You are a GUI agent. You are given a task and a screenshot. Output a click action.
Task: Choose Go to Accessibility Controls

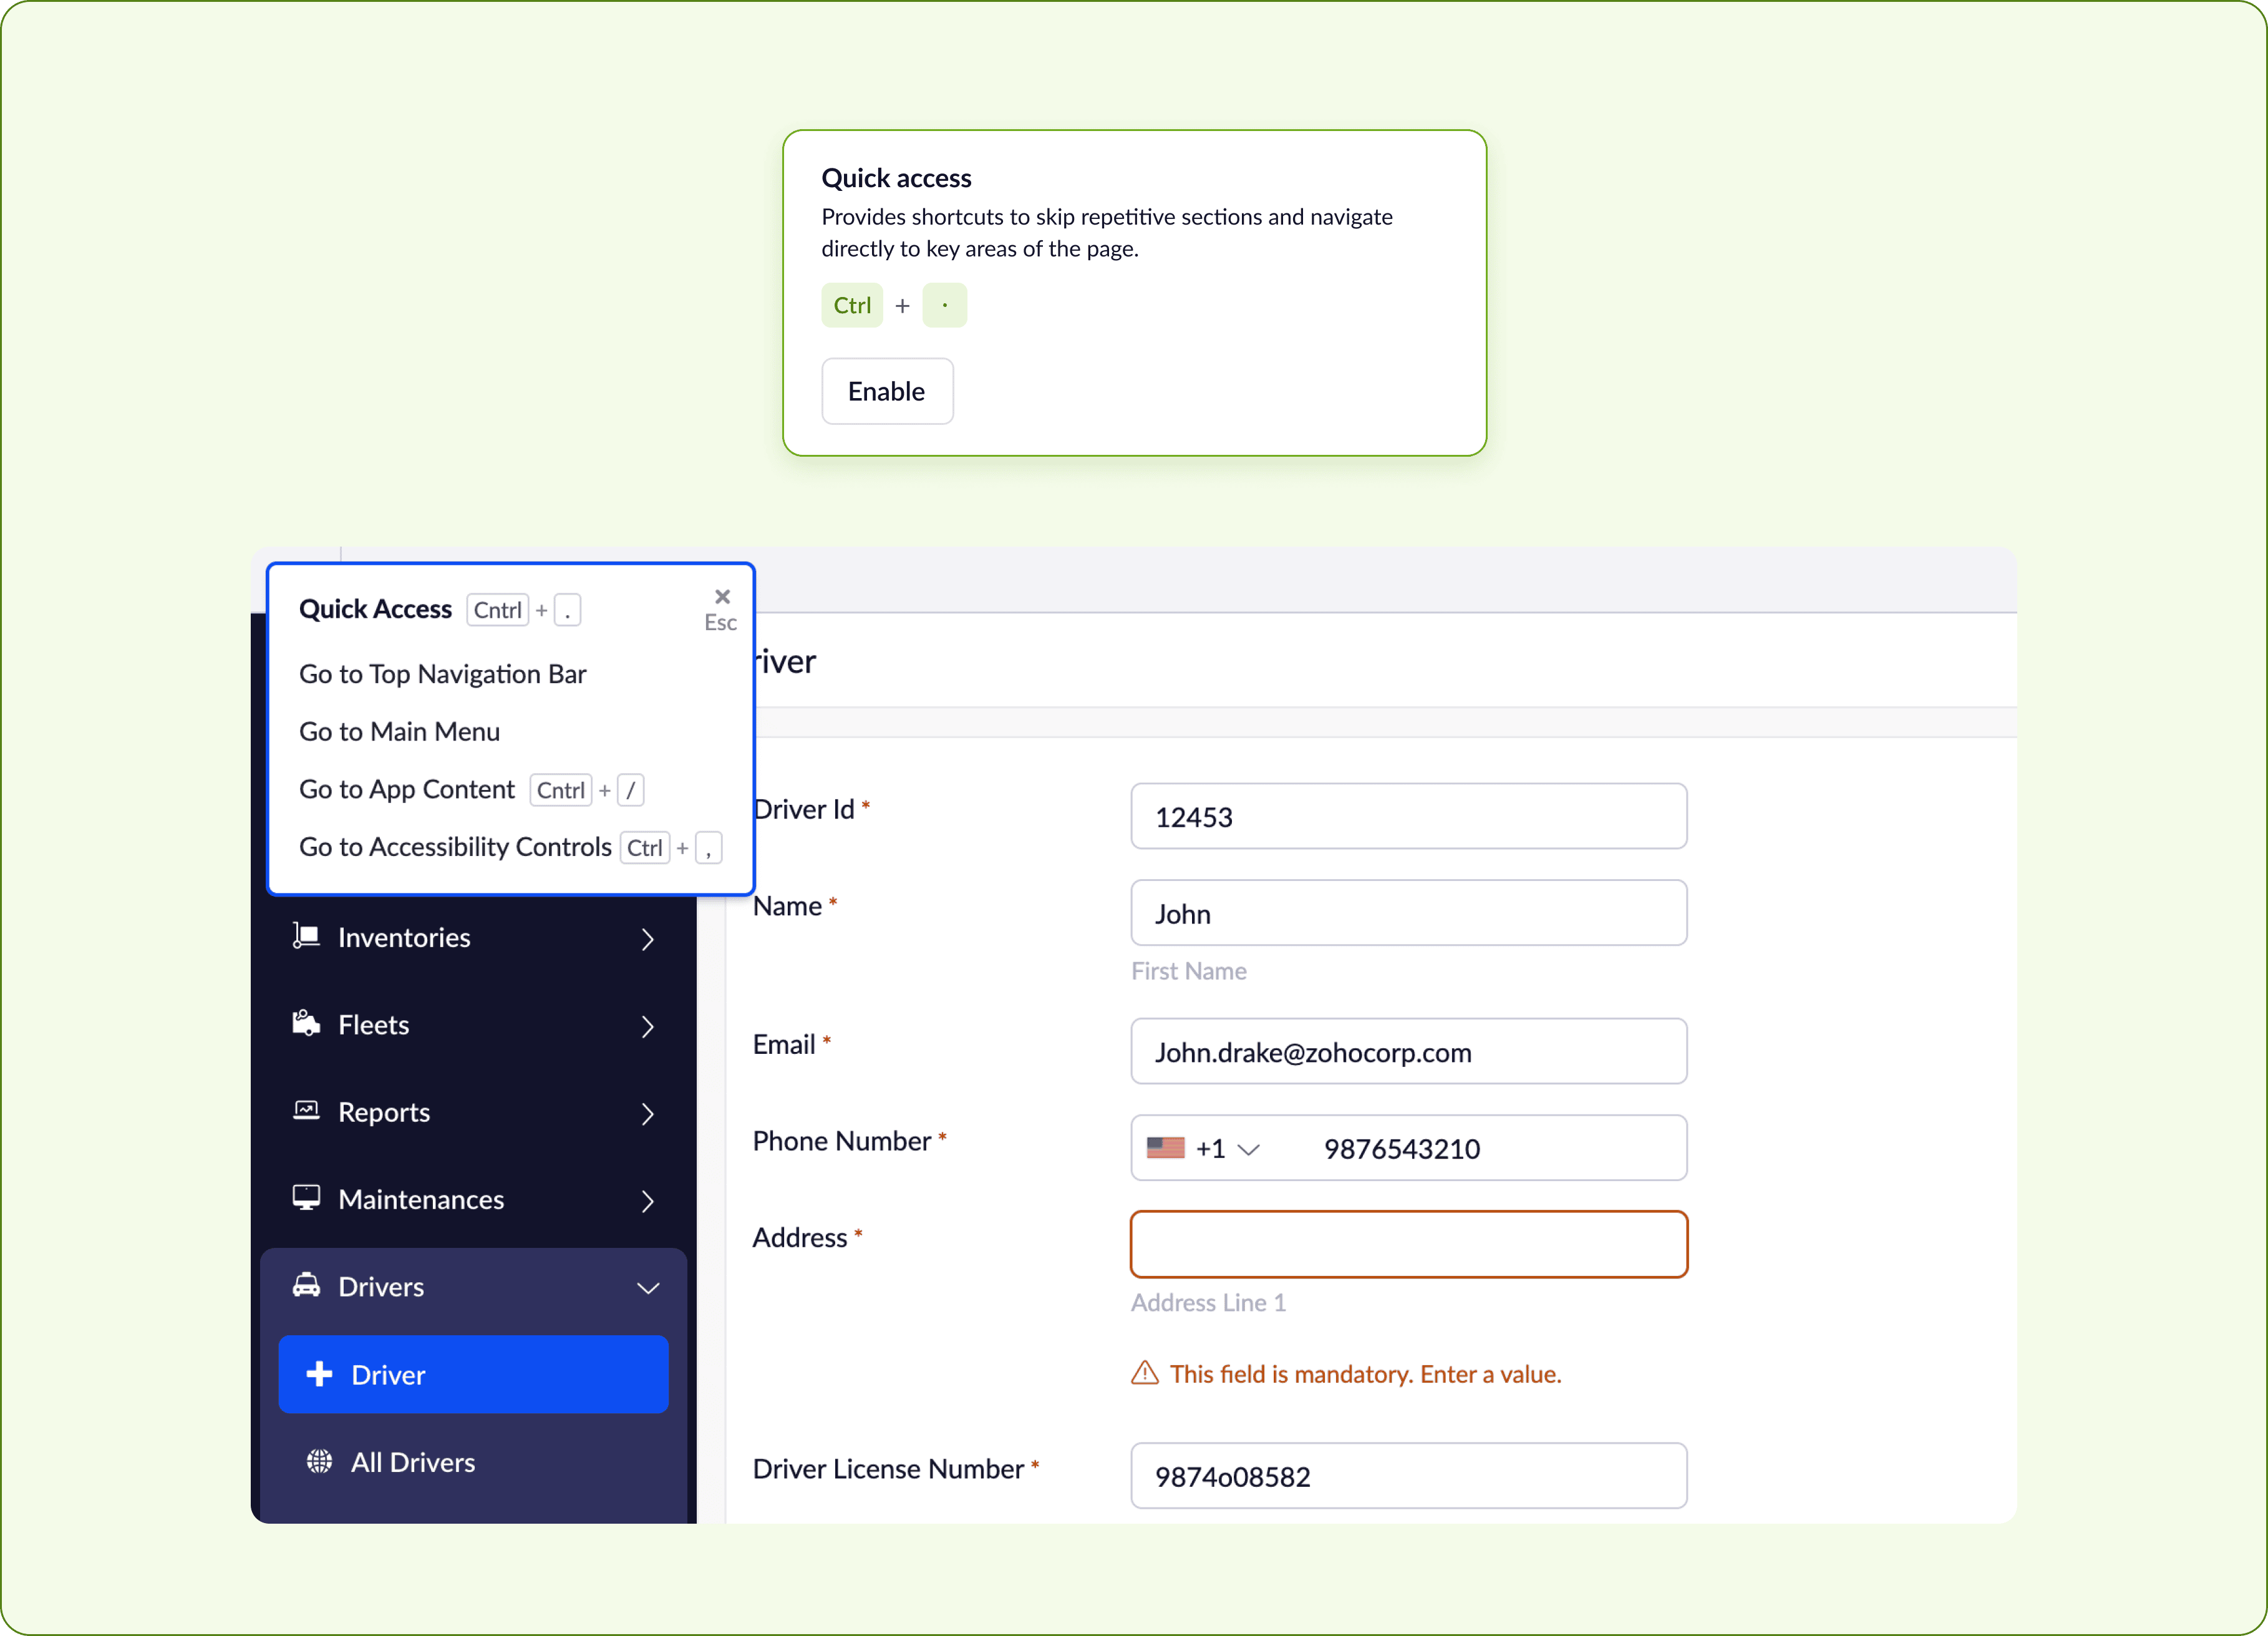coord(455,847)
